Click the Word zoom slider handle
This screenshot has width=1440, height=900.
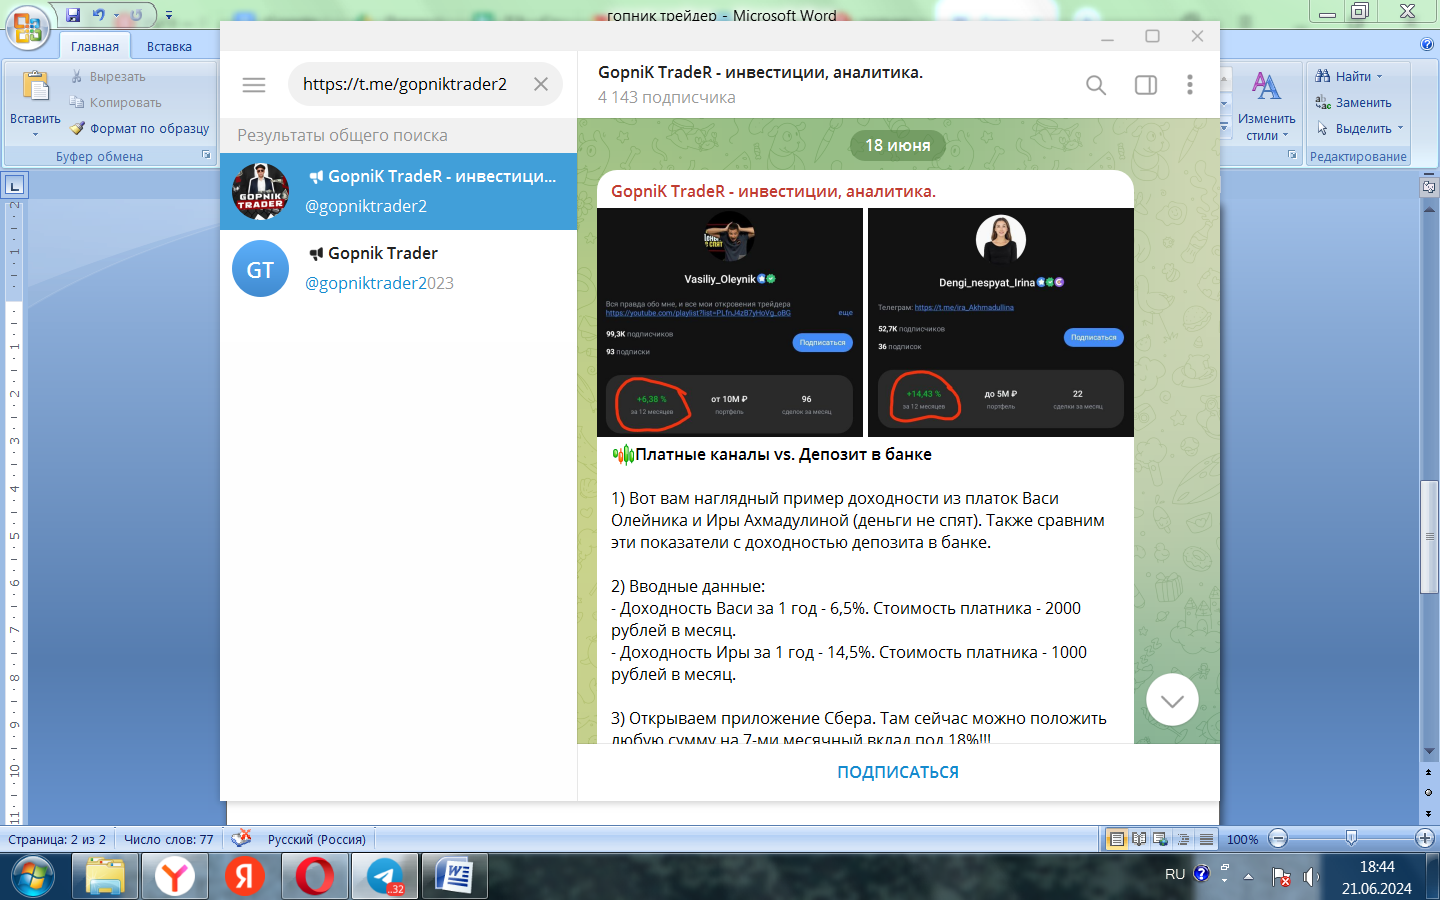point(1351,838)
